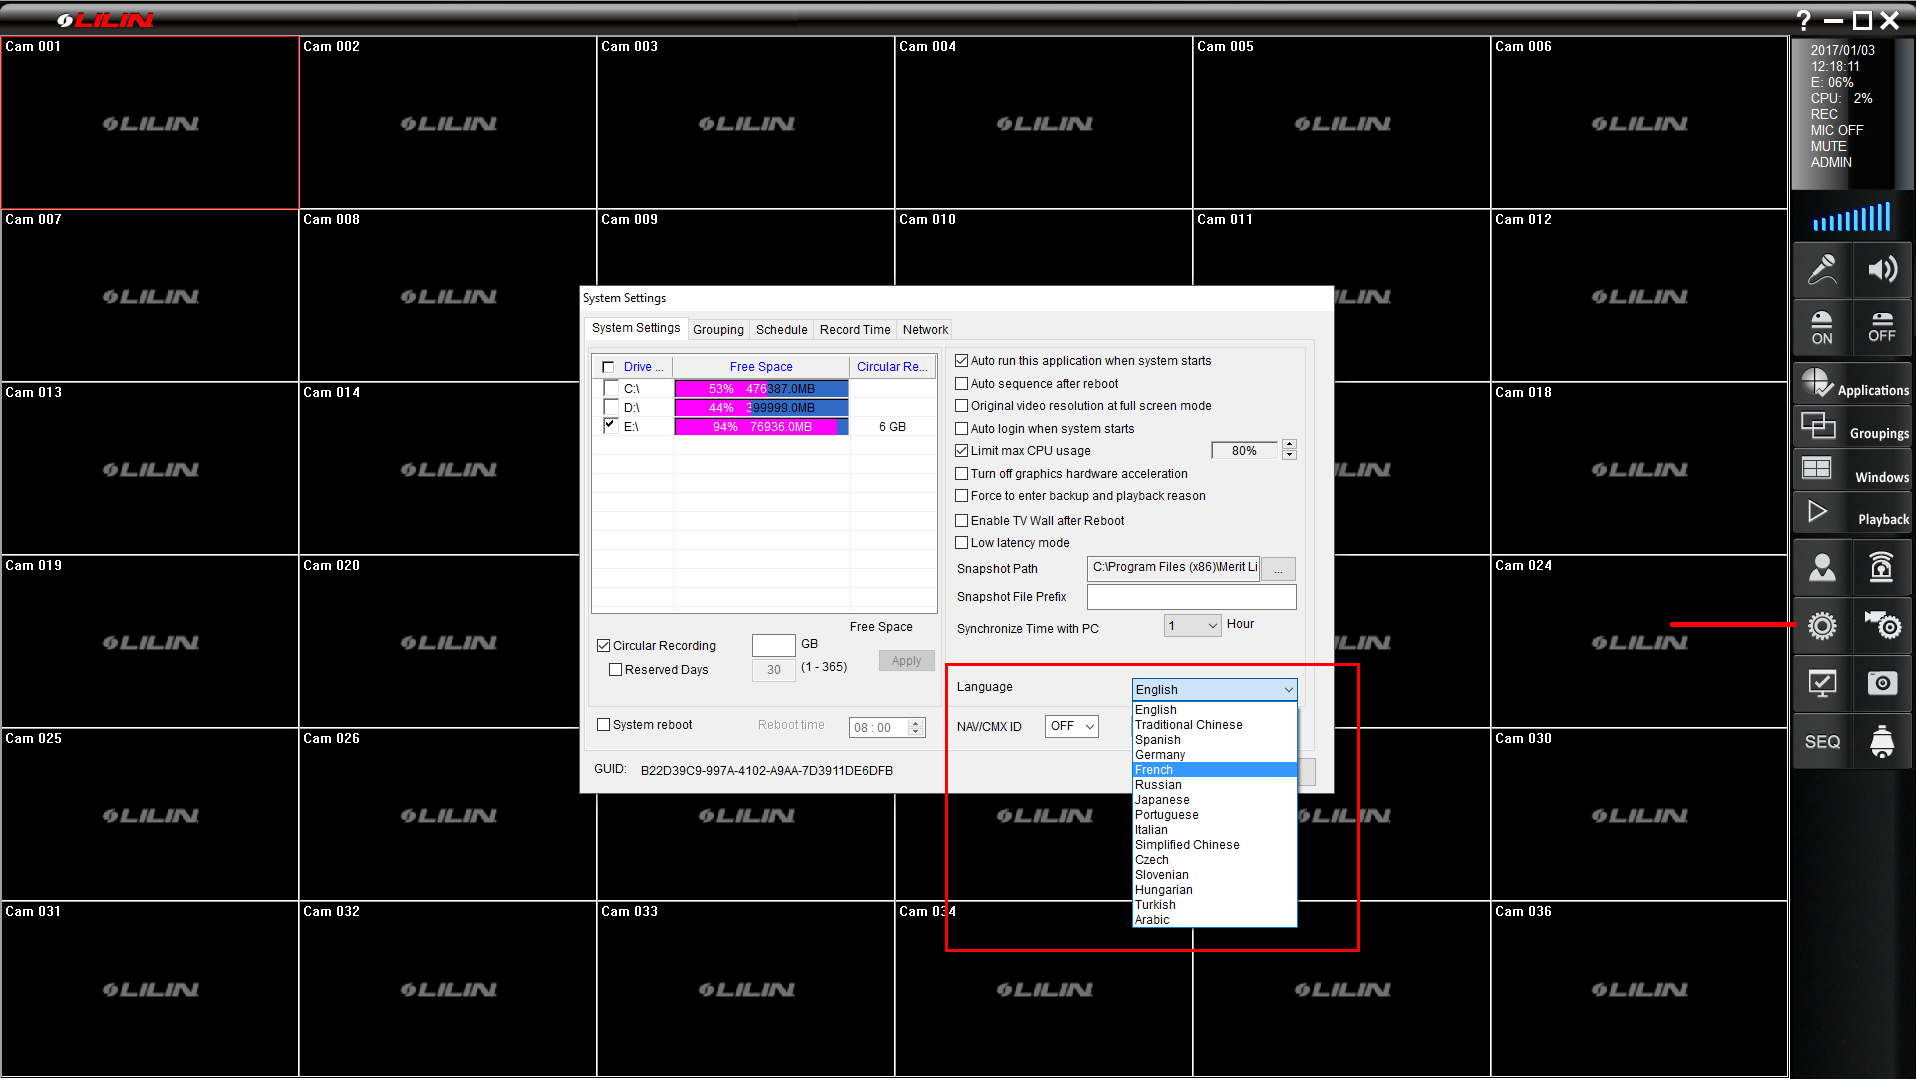Open camera settings icon
This screenshot has width=1917, height=1080.
click(1882, 626)
